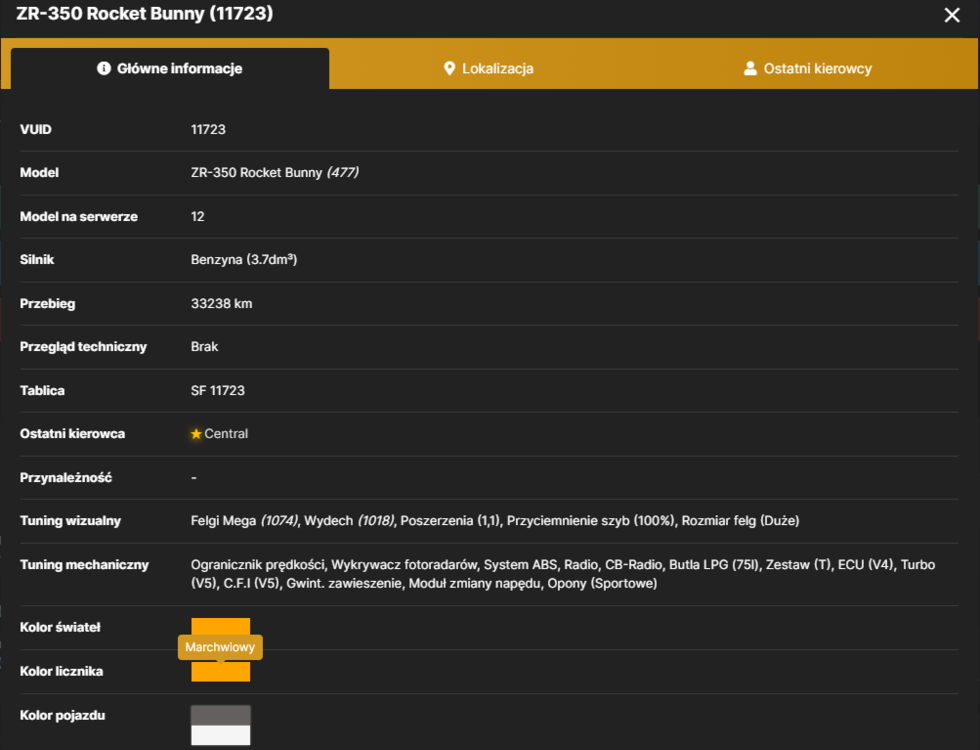Viewport: 980px width, 750px height.
Task: Select the plate number SF 11723
Action: pyautogui.click(x=218, y=391)
